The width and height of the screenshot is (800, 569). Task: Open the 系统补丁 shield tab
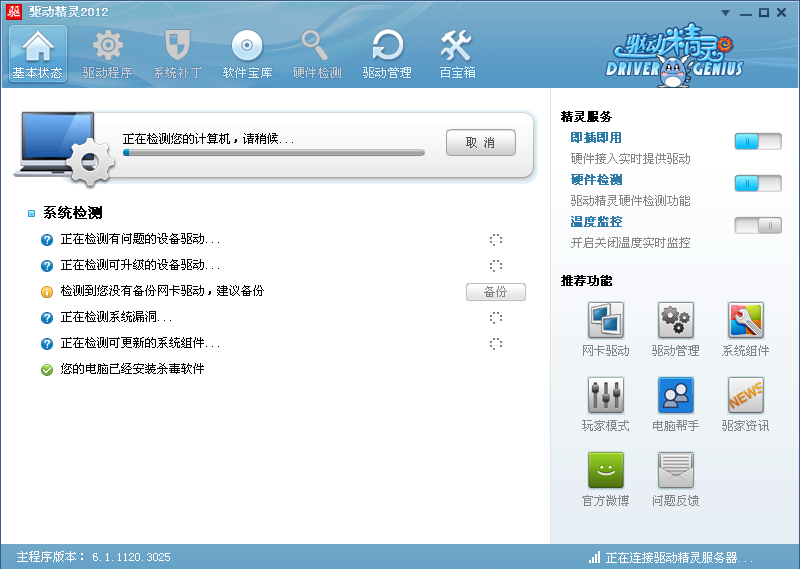tap(178, 54)
